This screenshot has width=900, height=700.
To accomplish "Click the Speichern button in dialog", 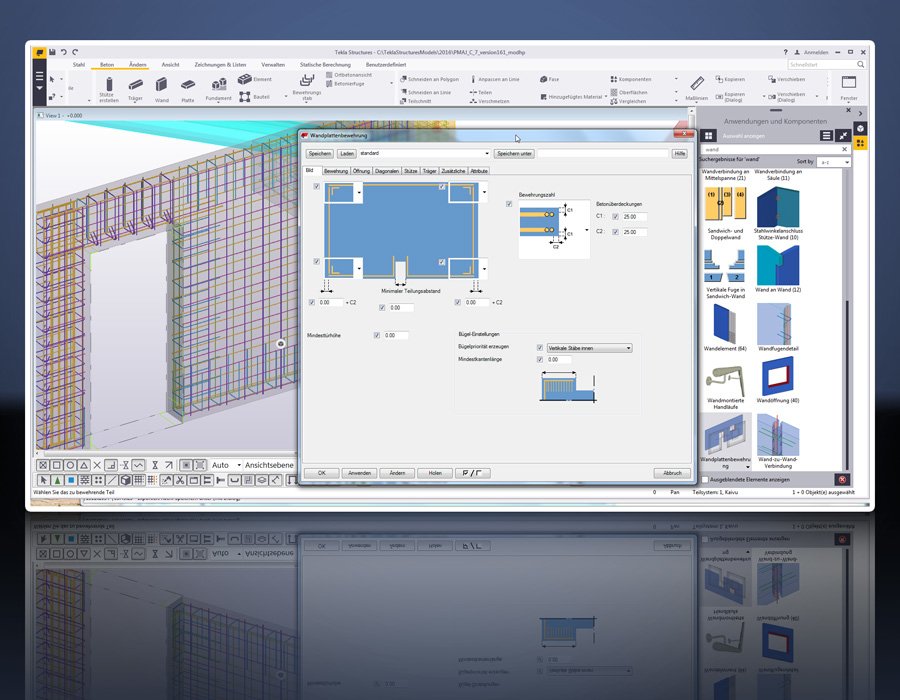I will pos(320,154).
